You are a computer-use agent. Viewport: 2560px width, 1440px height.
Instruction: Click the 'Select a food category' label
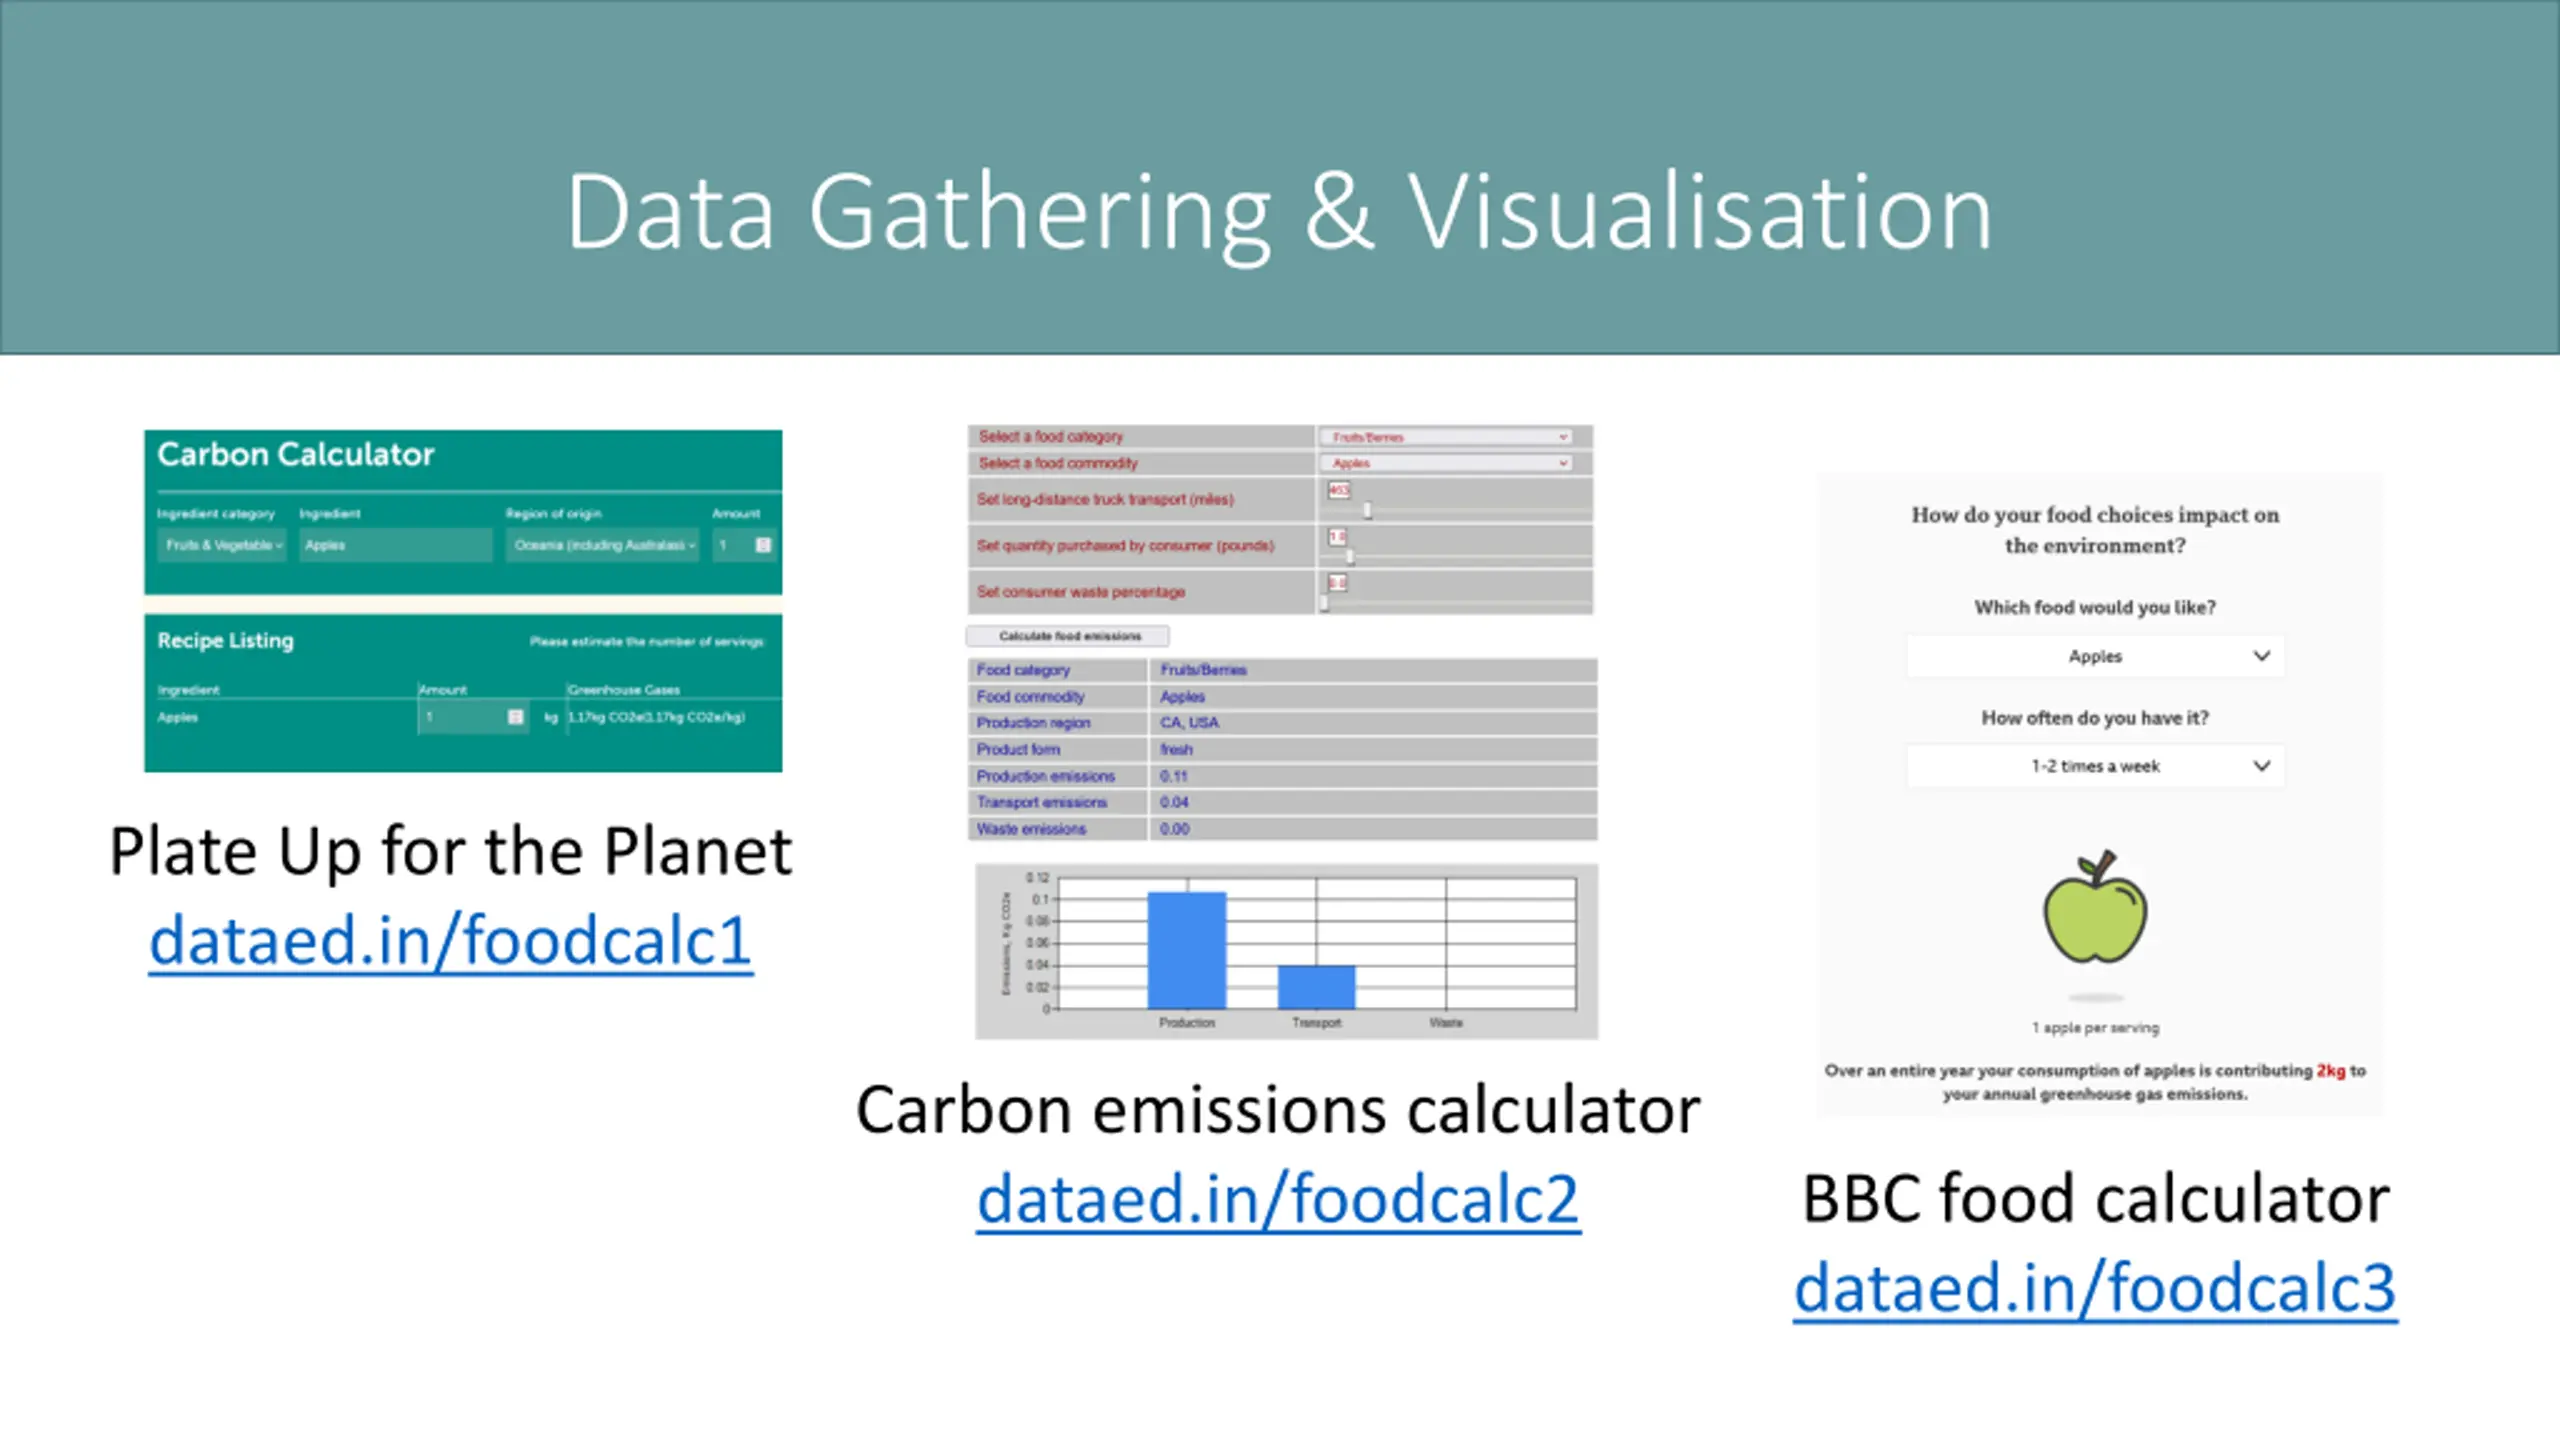click(x=1051, y=437)
